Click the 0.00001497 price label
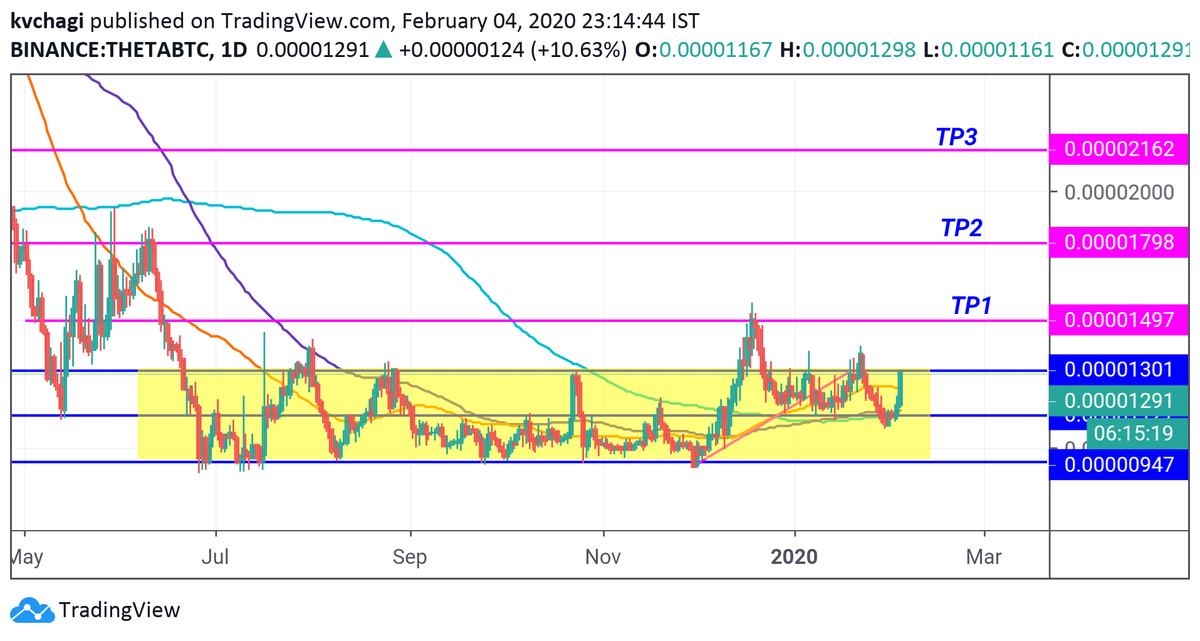This screenshot has width=1200, height=641. [1119, 320]
